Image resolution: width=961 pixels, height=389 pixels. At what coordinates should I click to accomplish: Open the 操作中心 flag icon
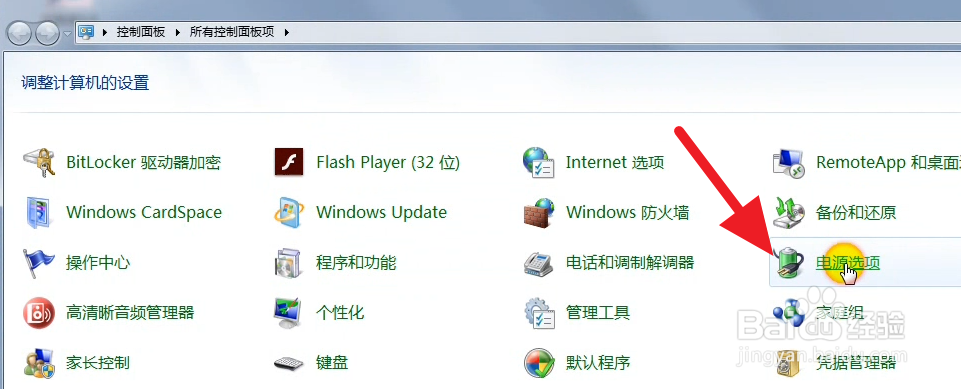pyautogui.click(x=38, y=263)
